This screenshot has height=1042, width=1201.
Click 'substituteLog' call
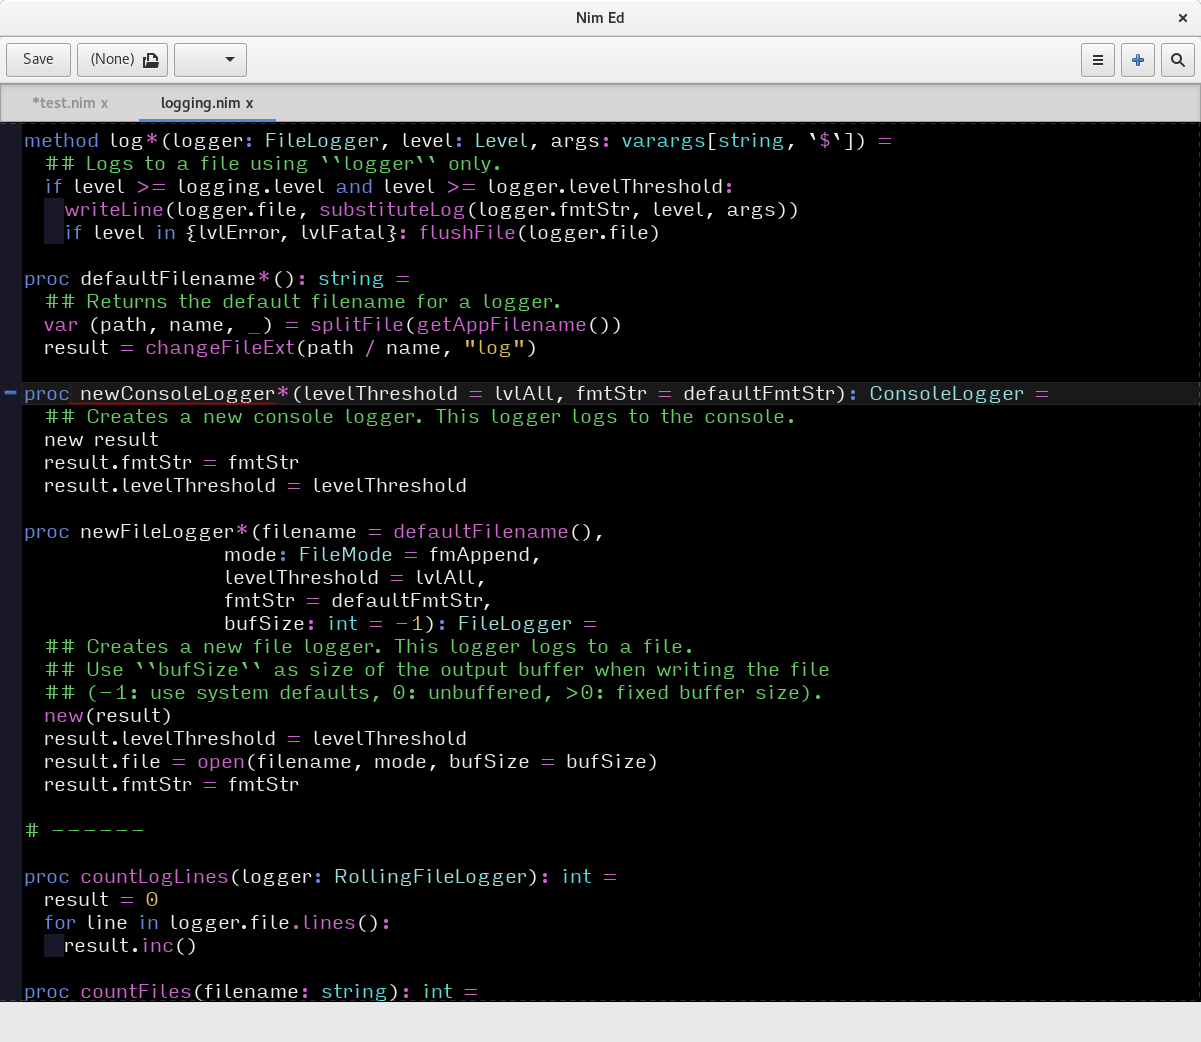pos(392,210)
